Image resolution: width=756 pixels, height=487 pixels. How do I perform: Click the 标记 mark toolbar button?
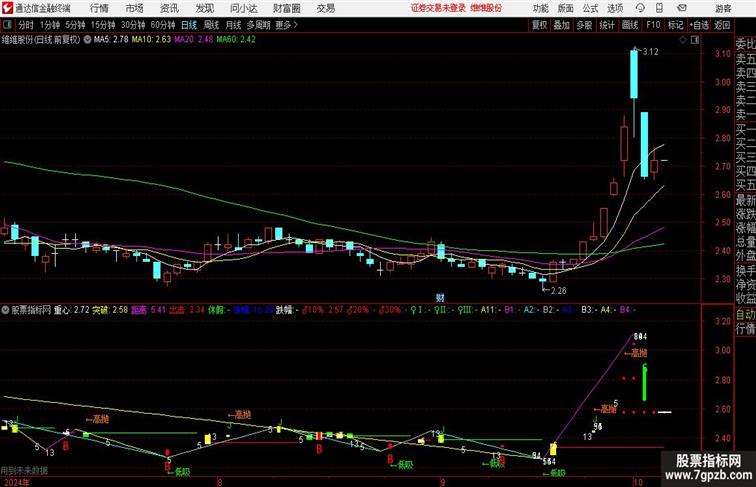pos(675,25)
